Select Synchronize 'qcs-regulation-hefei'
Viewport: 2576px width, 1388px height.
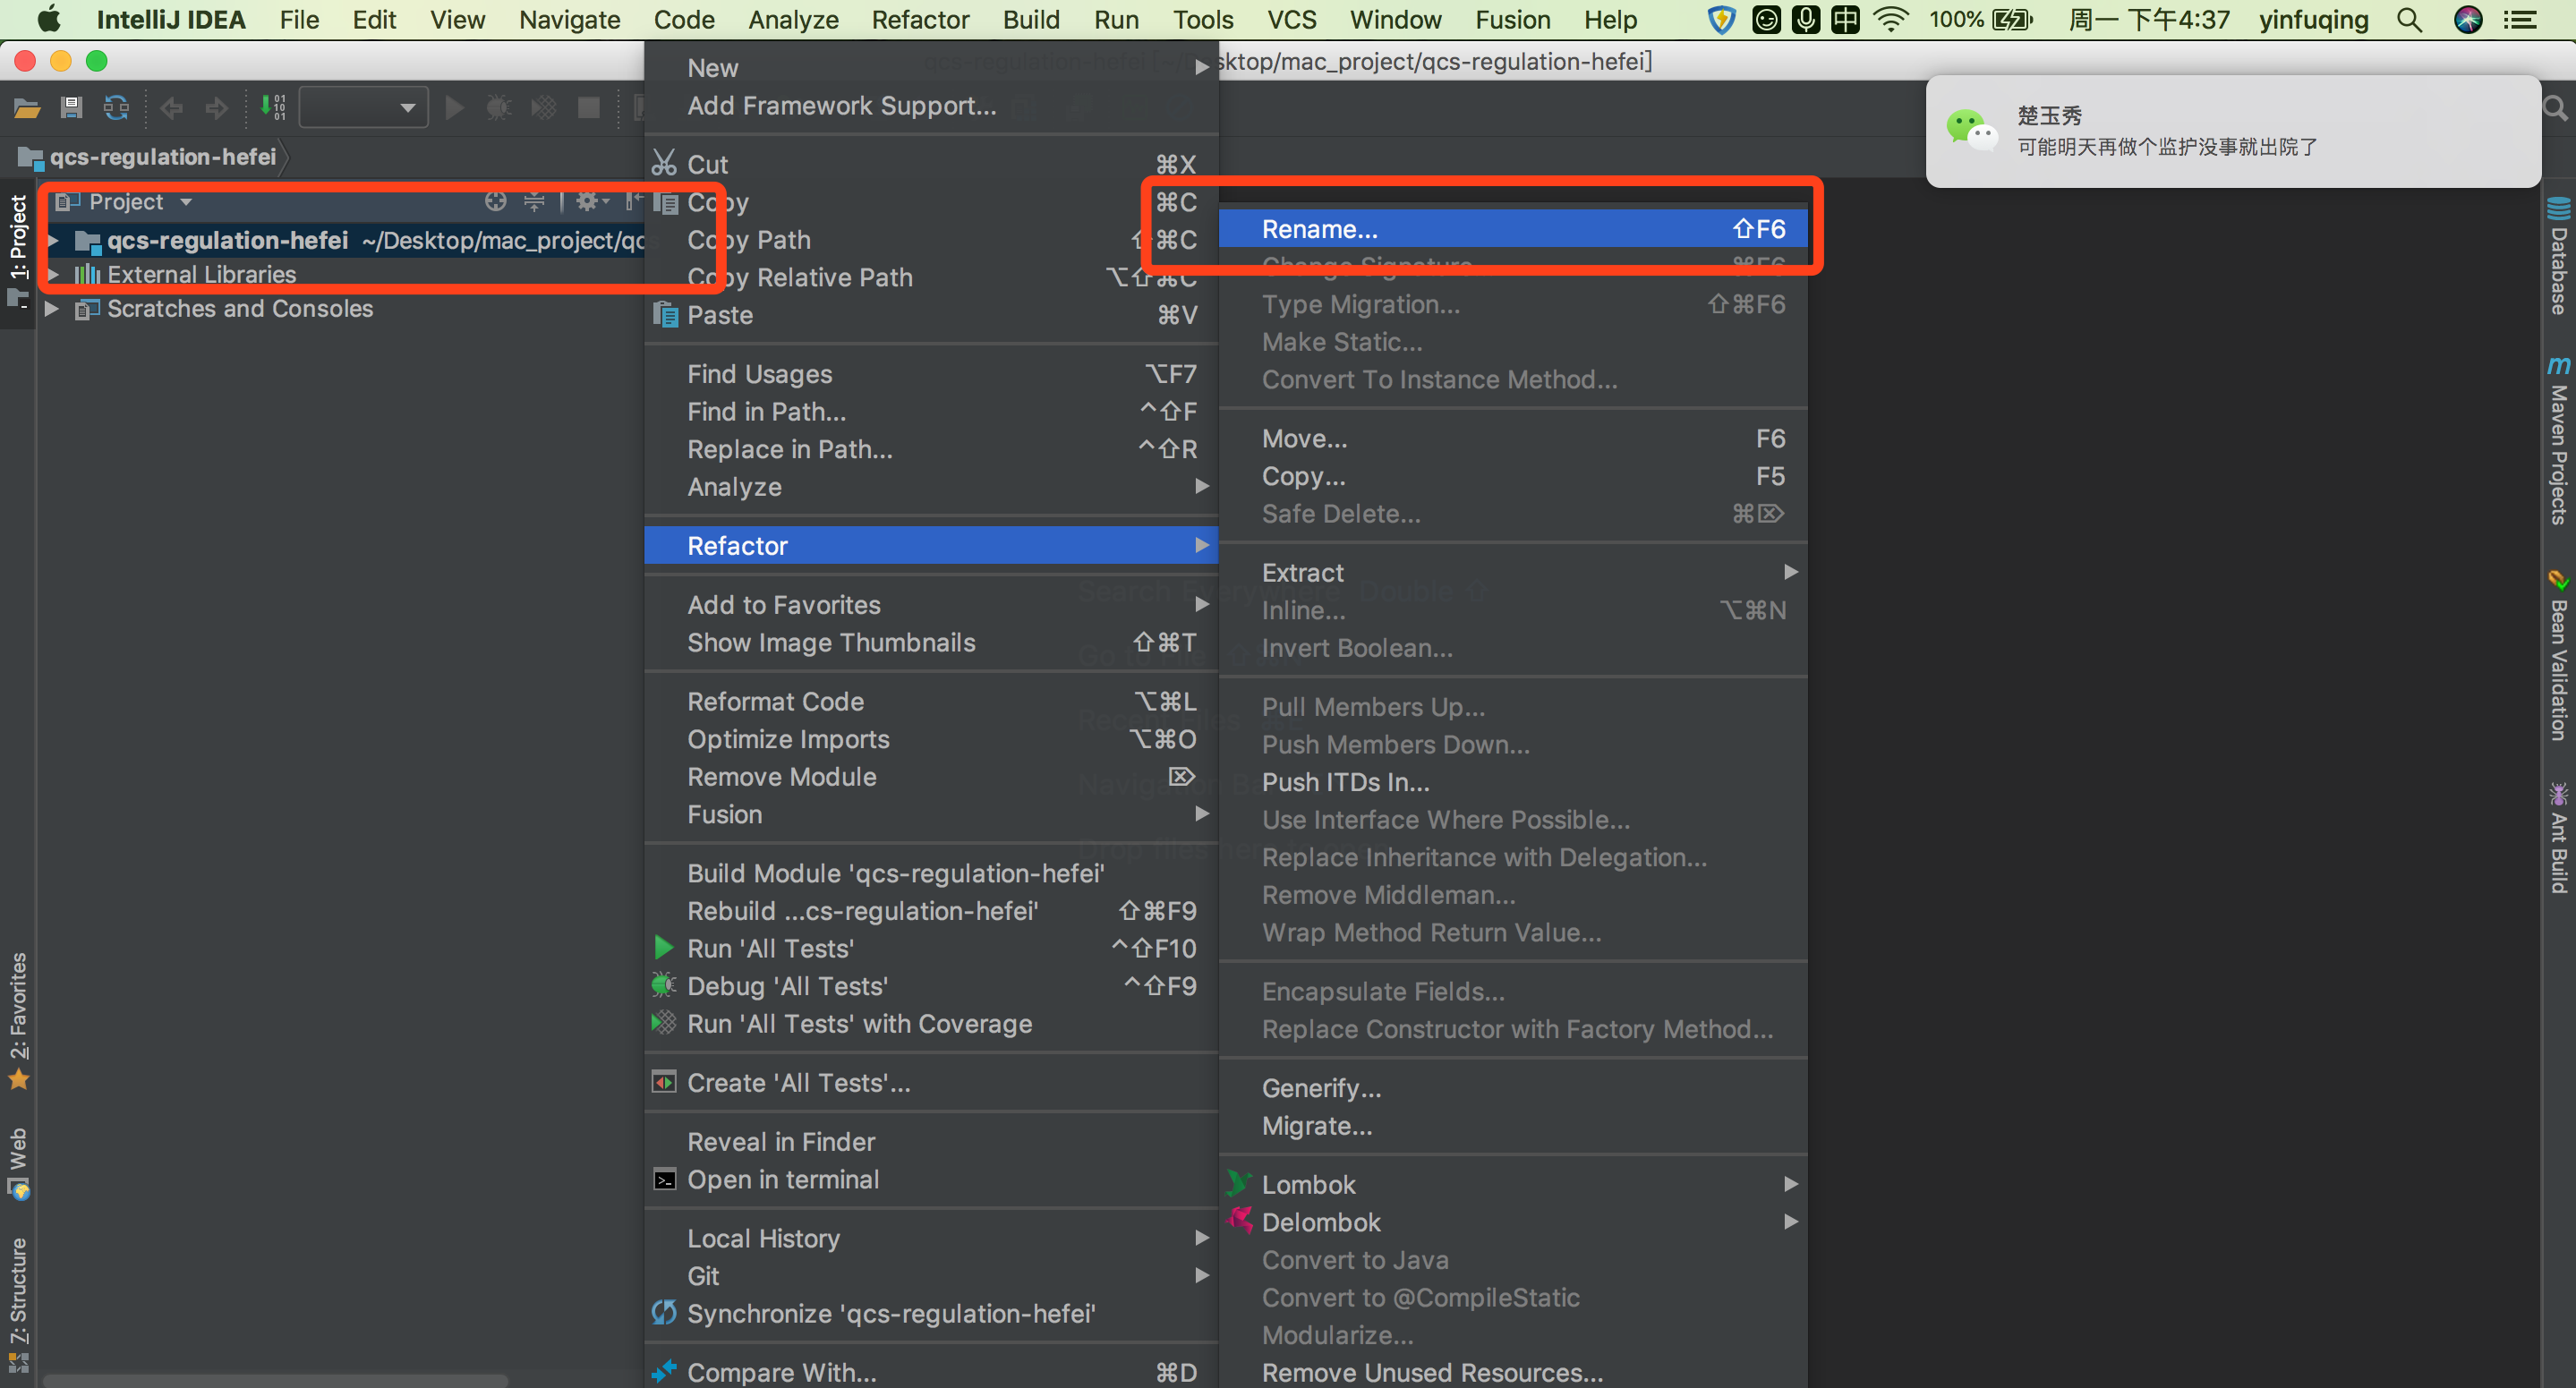tap(931, 1314)
